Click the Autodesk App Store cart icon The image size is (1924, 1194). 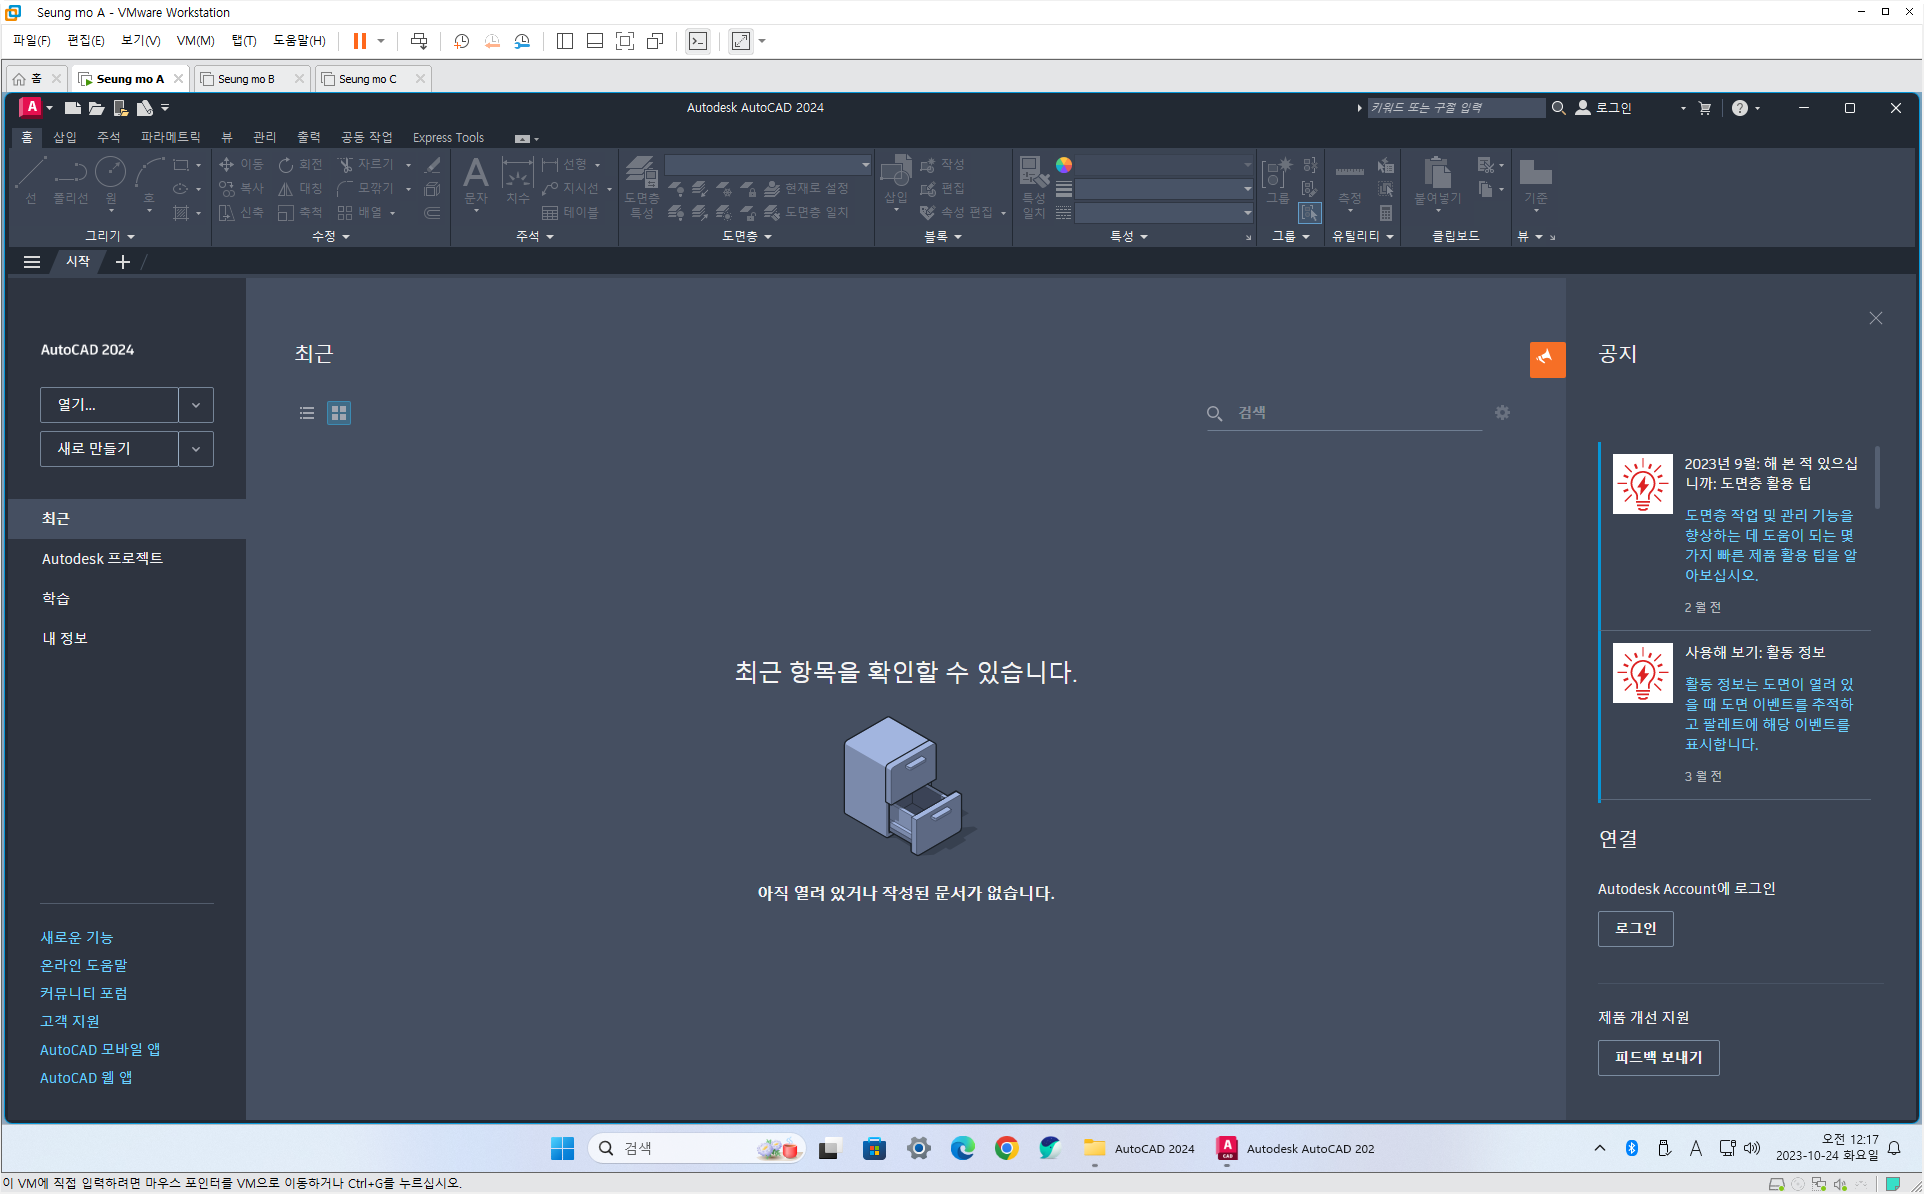pos(1705,108)
